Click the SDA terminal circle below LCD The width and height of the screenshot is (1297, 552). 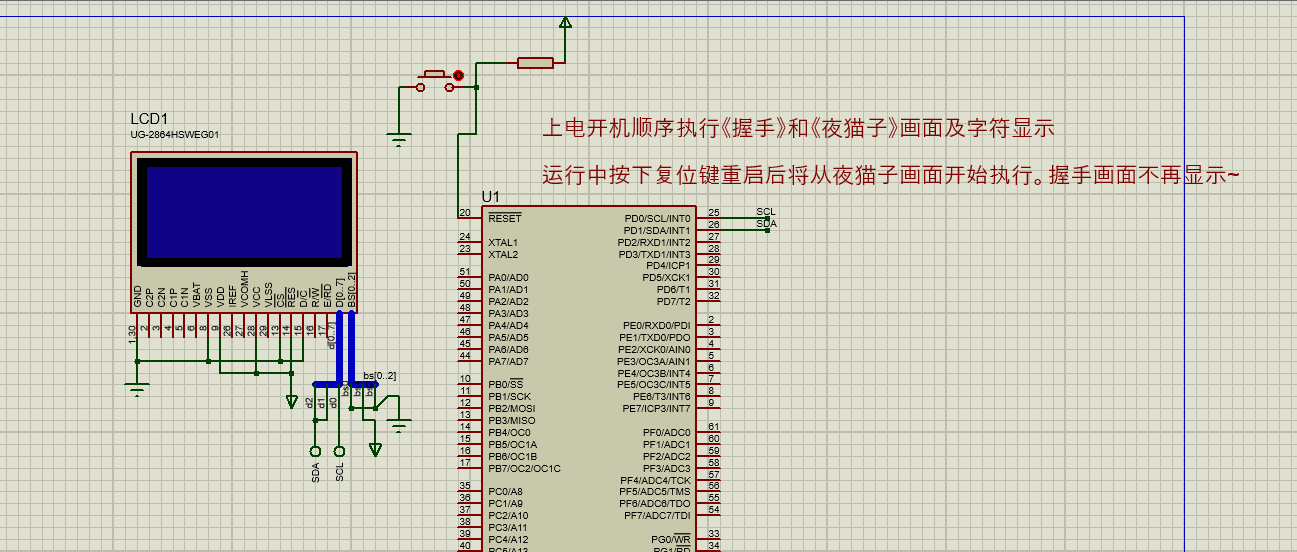(x=315, y=451)
